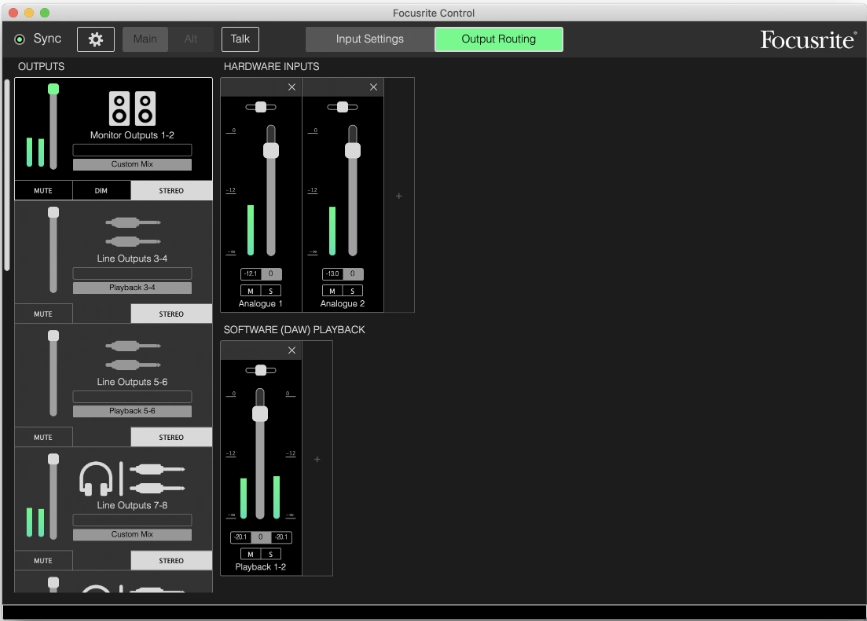The width and height of the screenshot is (867, 621).
Task: Click the Analogue 2 pan slider
Action: tap(342, 107)
